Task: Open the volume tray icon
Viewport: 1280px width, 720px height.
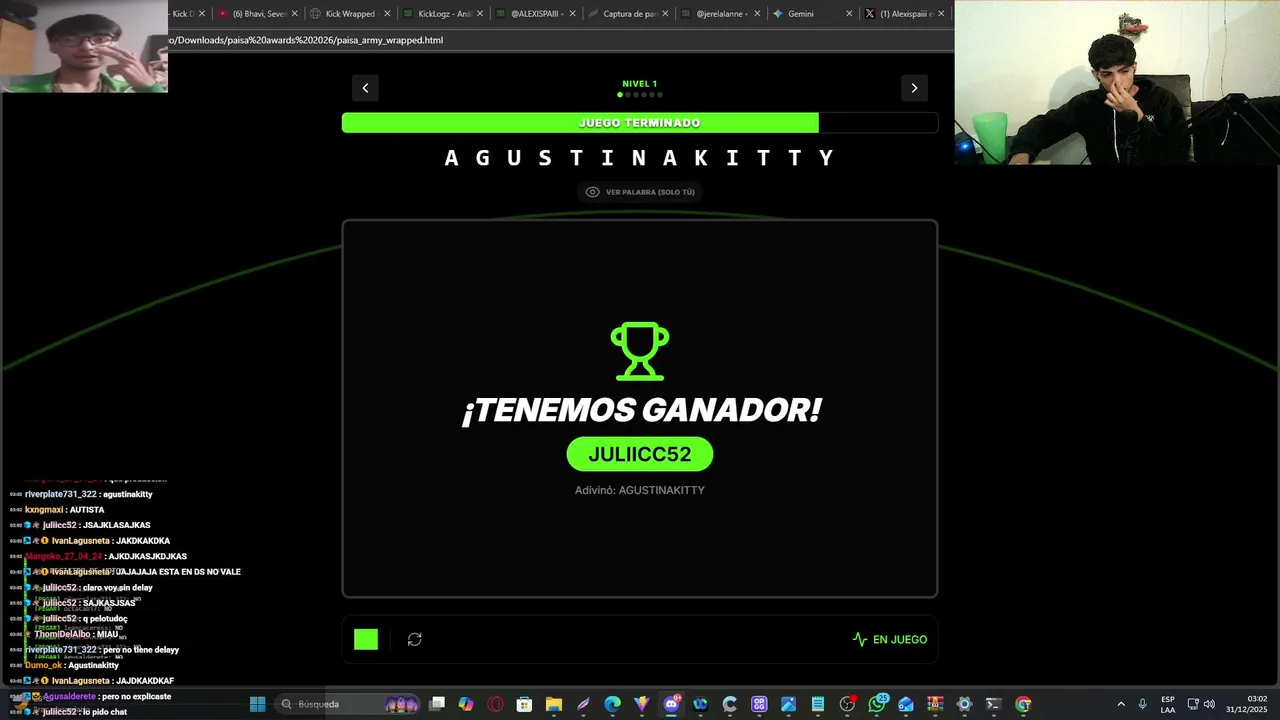Action: (1209, 704)
